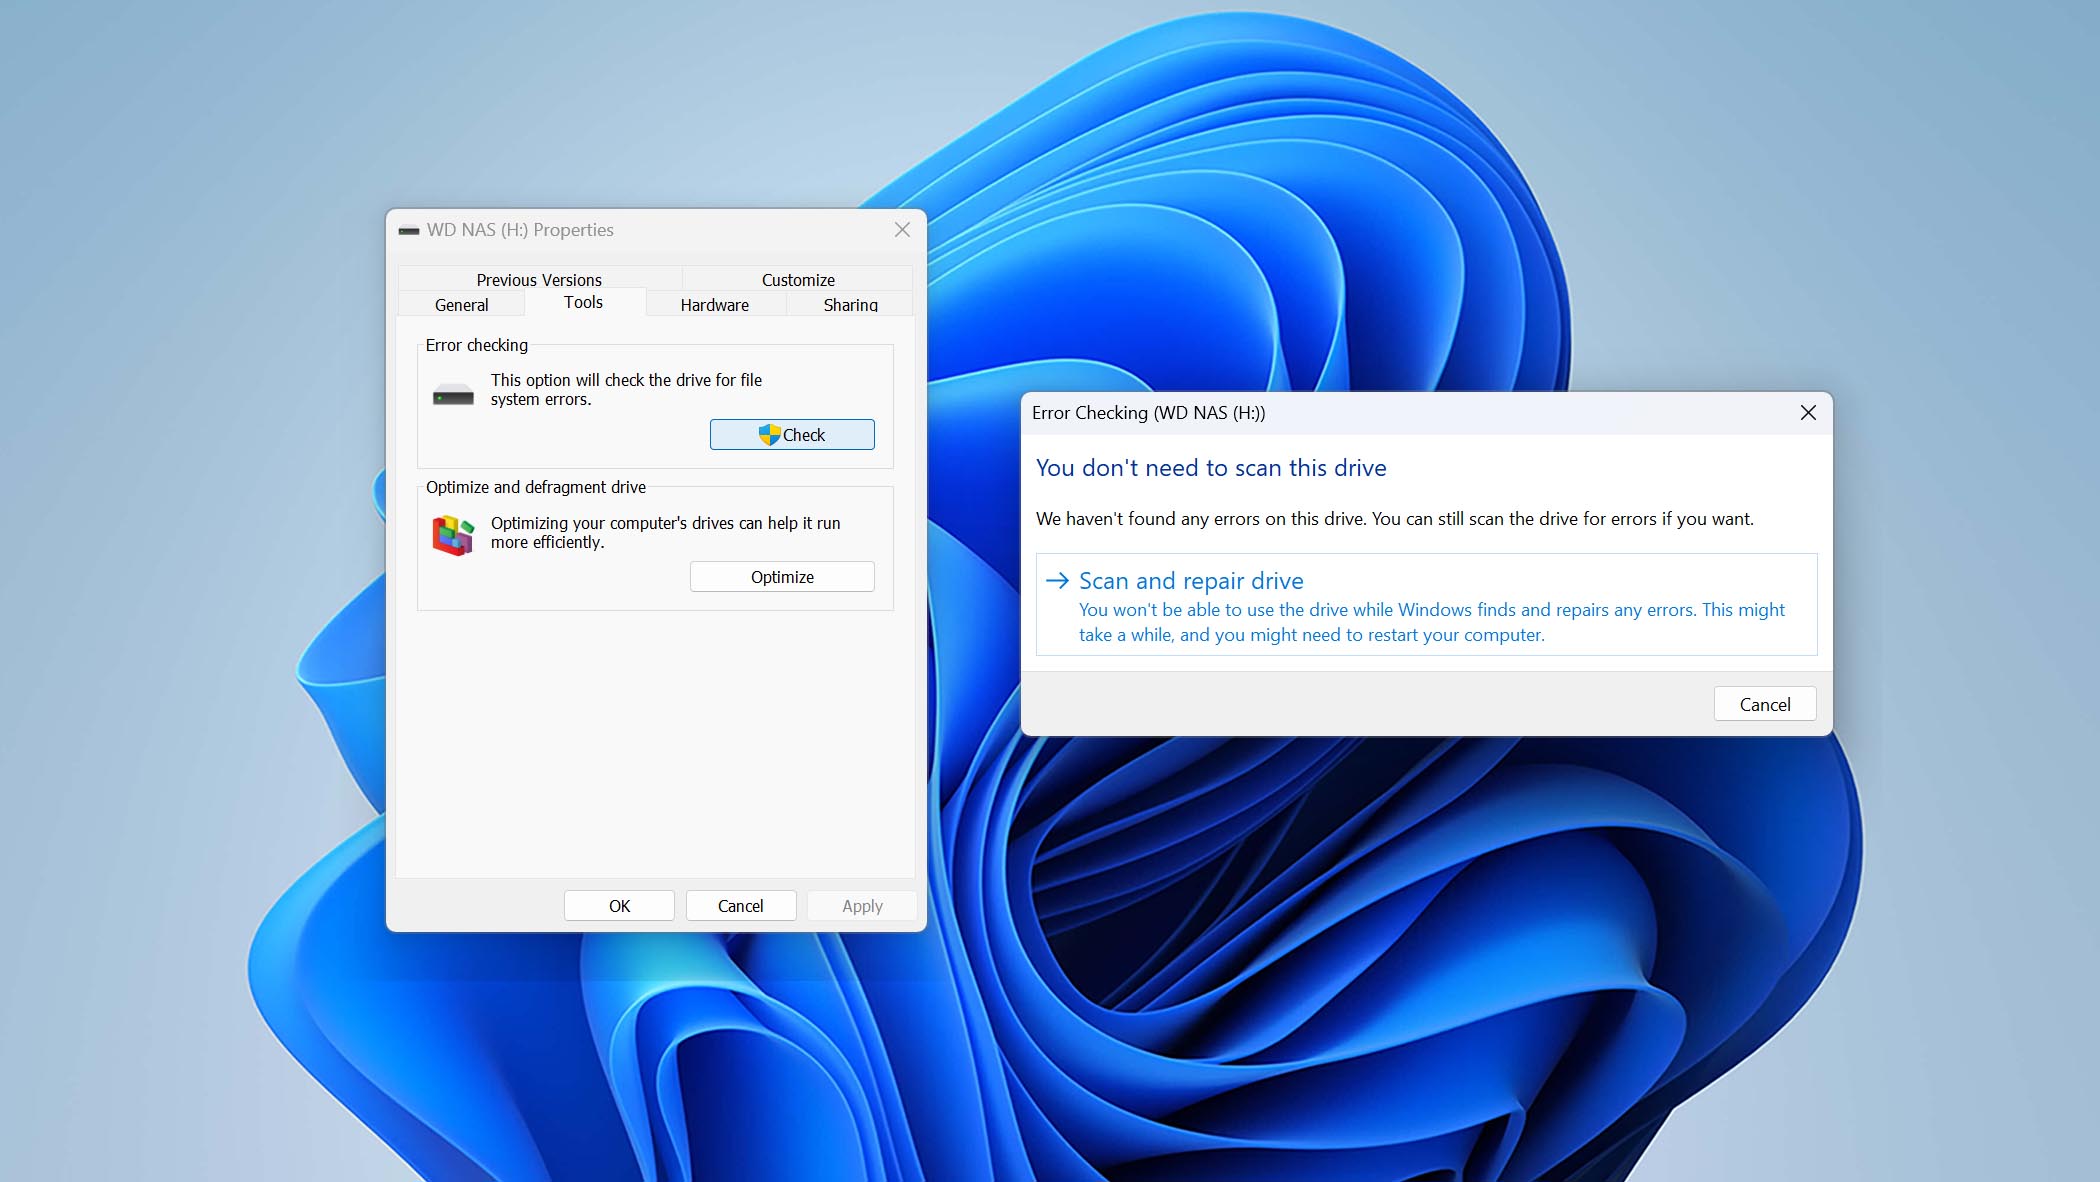Viewport: 2100px width, 1182px height.
Task: Click the drive icon in Properties title bar
Action: pyautogui.click(x=408, y=230)
